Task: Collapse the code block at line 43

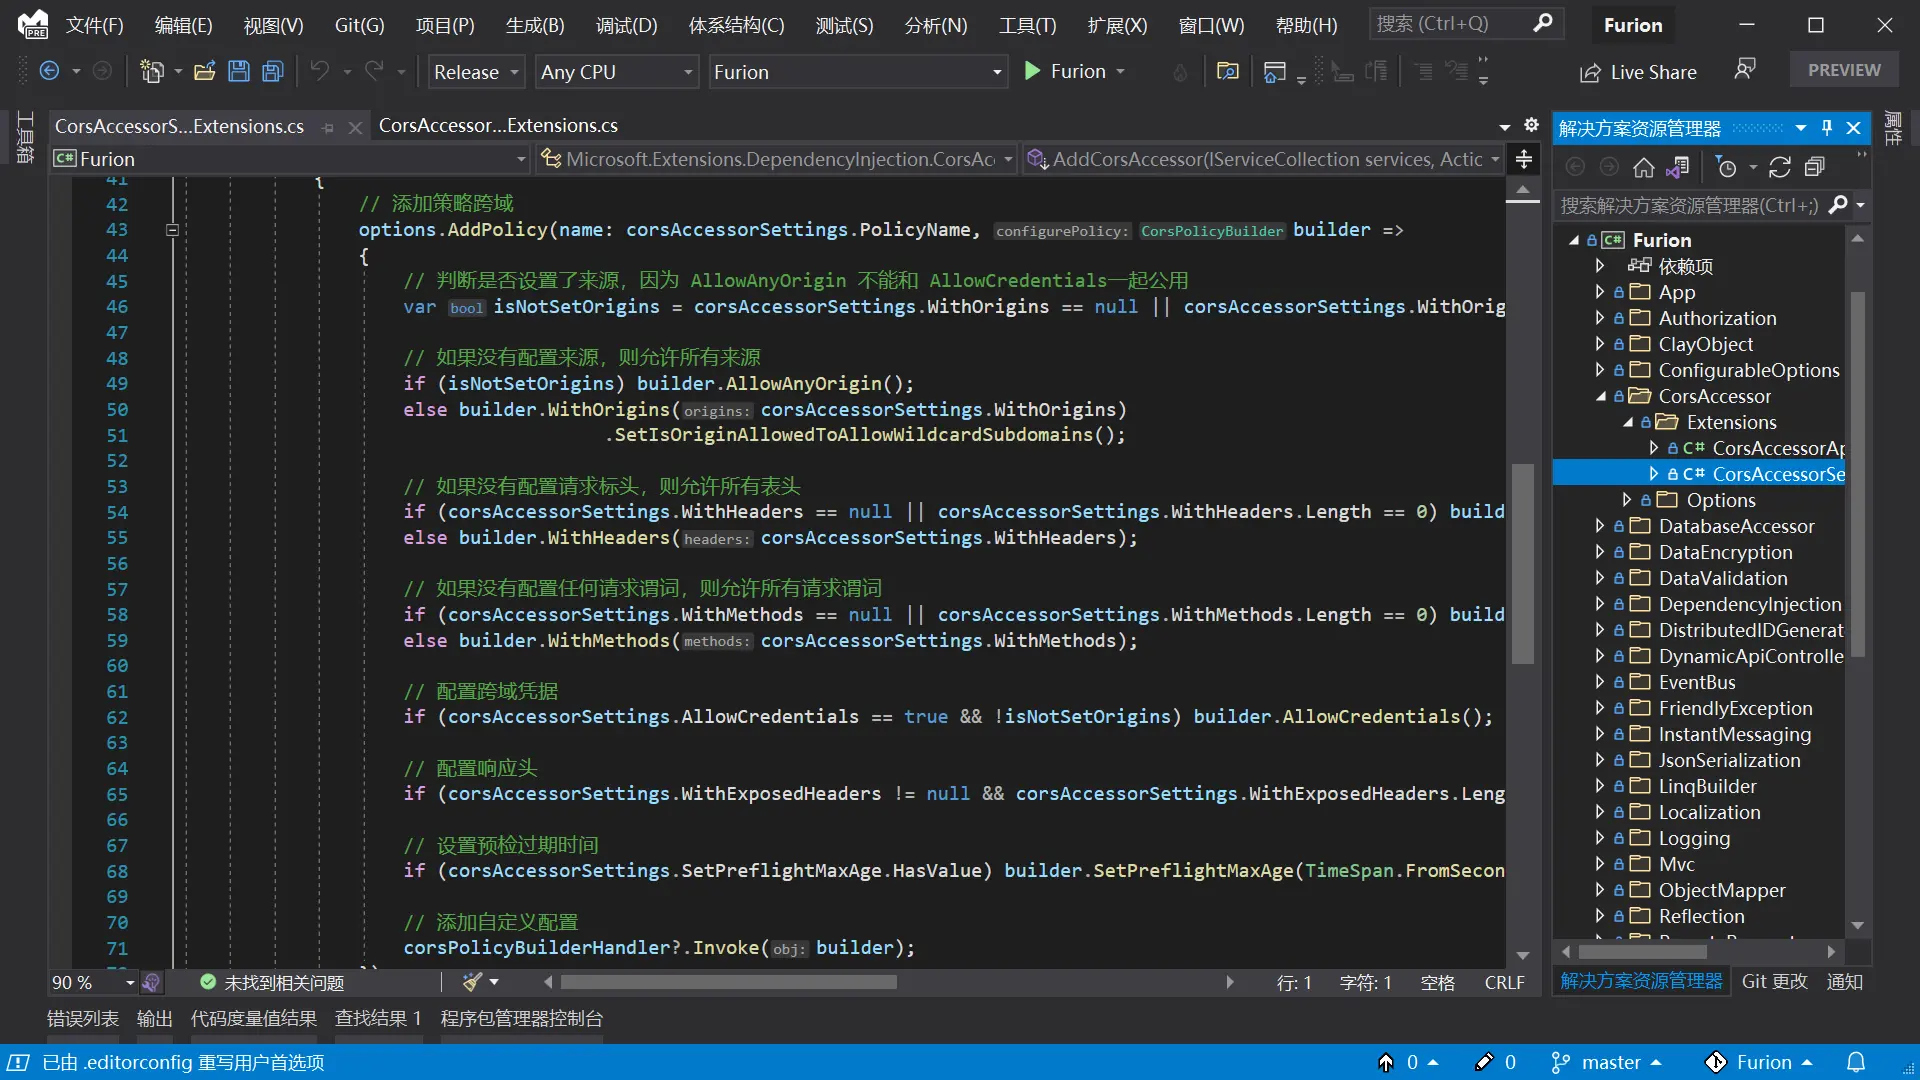Action: click(172, 230)
